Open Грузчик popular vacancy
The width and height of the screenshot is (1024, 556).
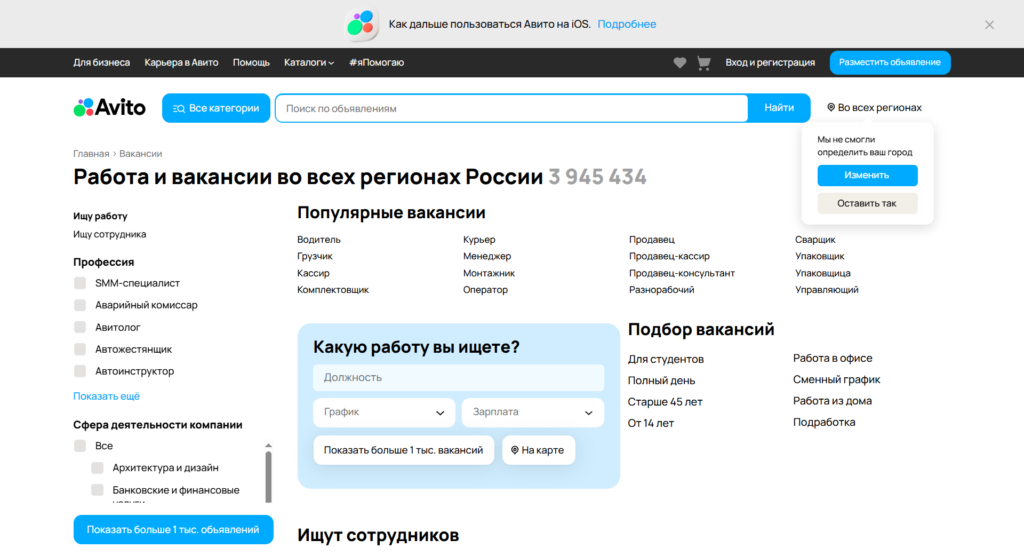tap(315, 256)
